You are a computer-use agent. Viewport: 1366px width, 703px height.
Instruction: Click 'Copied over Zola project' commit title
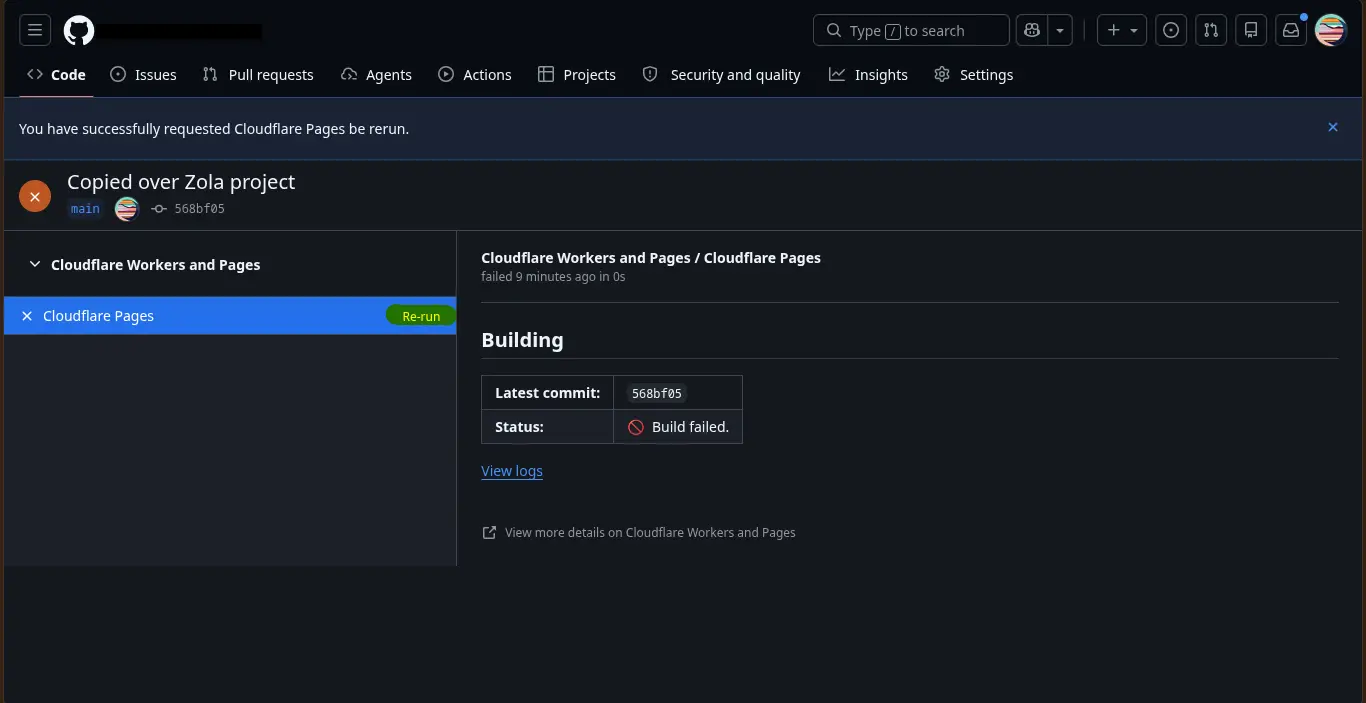point(181,182)
